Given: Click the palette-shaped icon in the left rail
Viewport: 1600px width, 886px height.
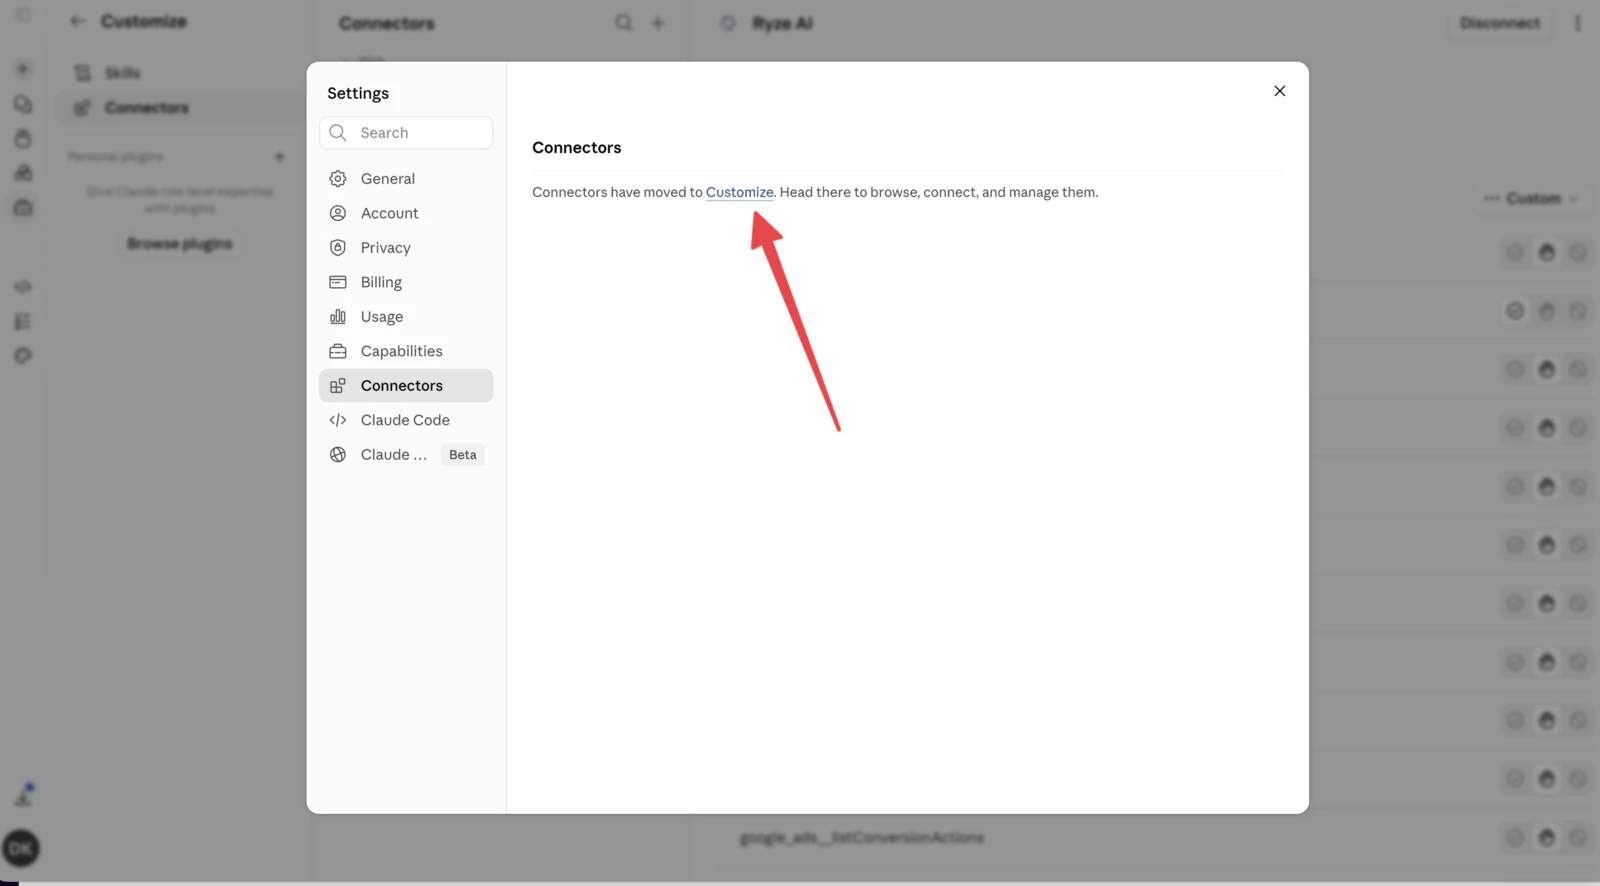Looking at the screenshot, I should point(23,356).
